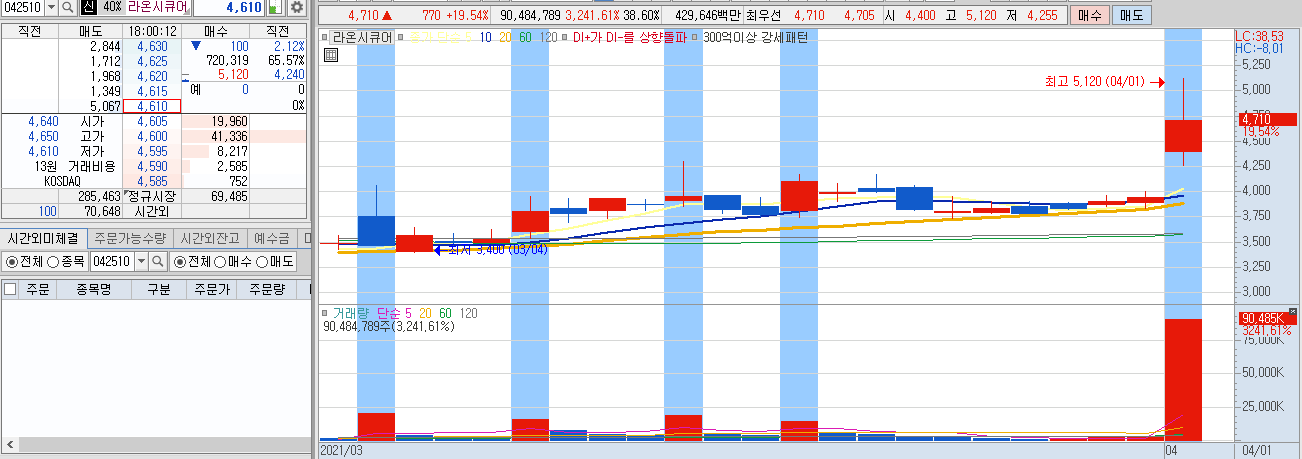Image resolution: width=1302 pixels, height=459 pixels.
Task: Click the blue 매도 sell button
Action: [1131, 16]
